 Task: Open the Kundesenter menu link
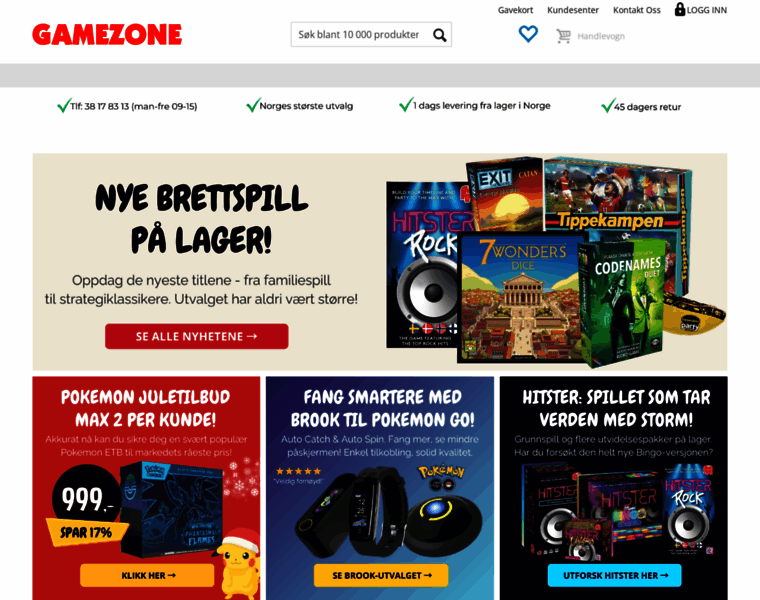coord(573,10)
